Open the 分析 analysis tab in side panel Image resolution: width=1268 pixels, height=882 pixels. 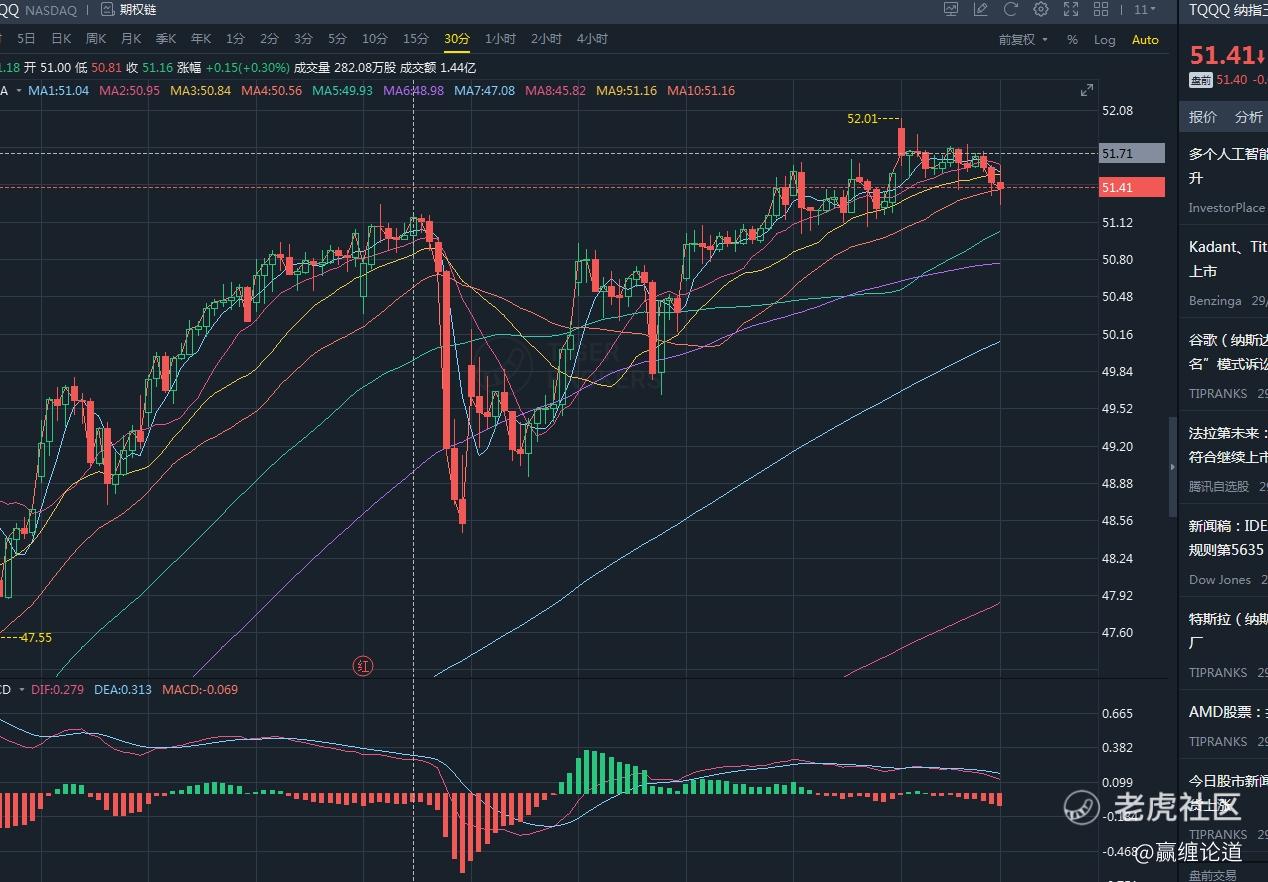[1249, 117]
